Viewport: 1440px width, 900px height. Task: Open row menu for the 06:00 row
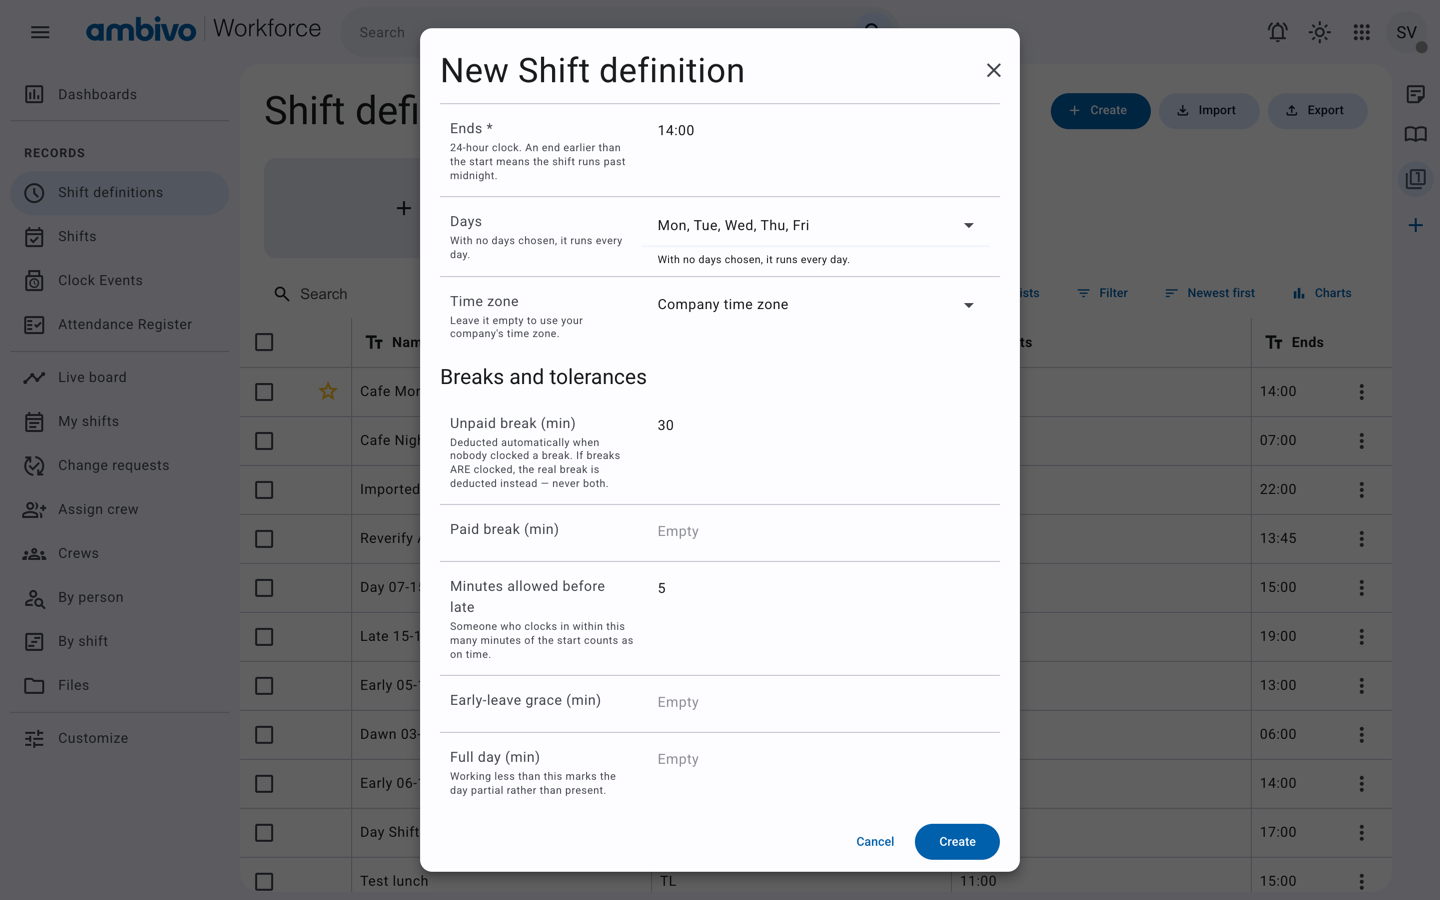coord(1361,735)
